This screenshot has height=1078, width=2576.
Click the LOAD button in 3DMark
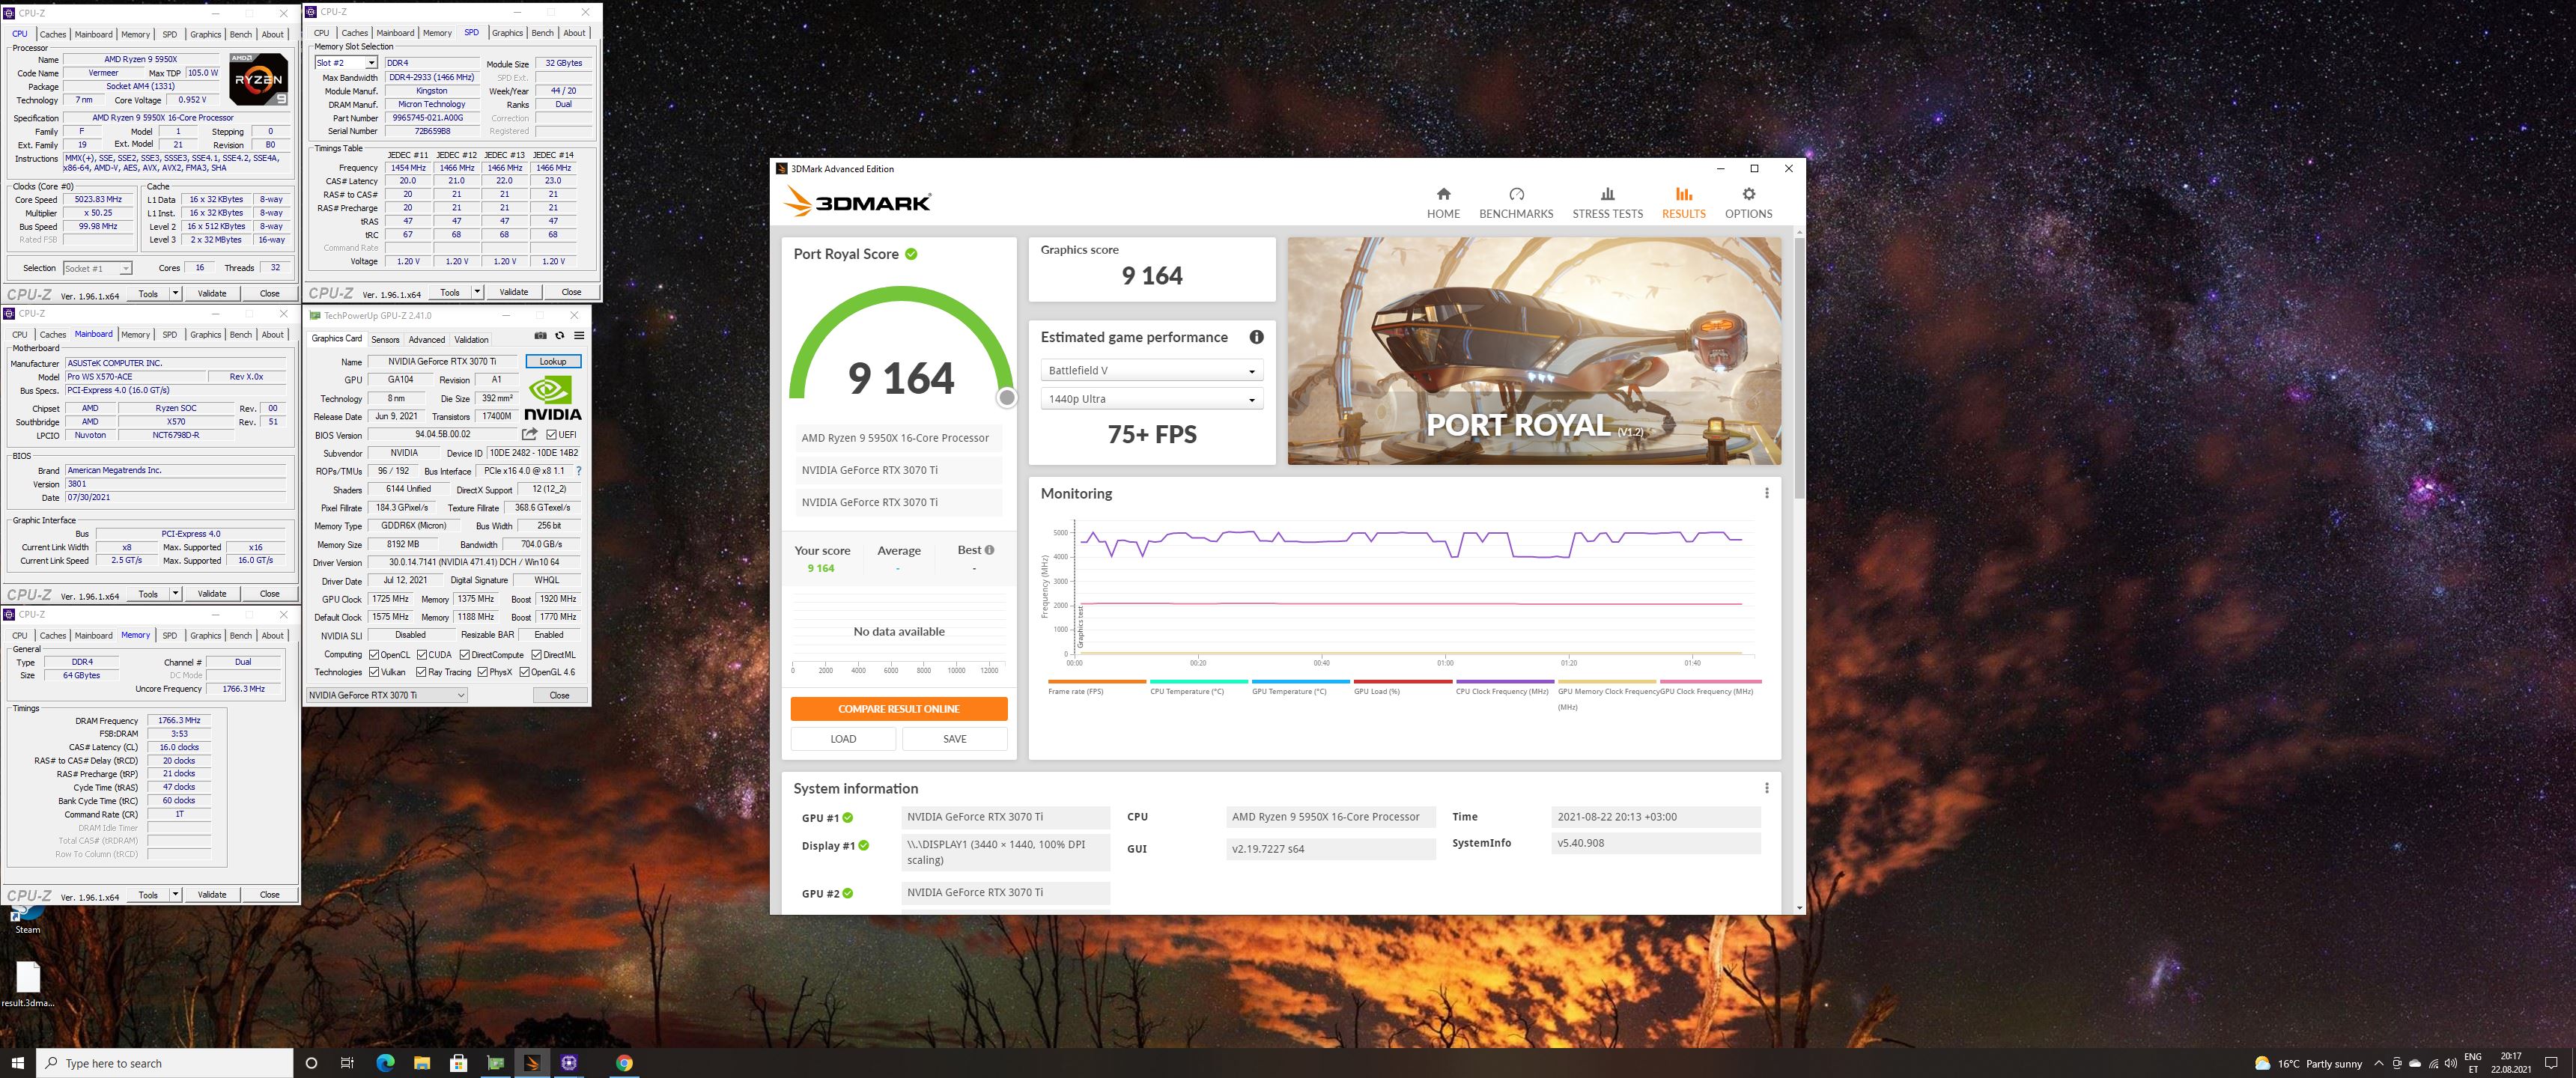[x=843, y=739]
